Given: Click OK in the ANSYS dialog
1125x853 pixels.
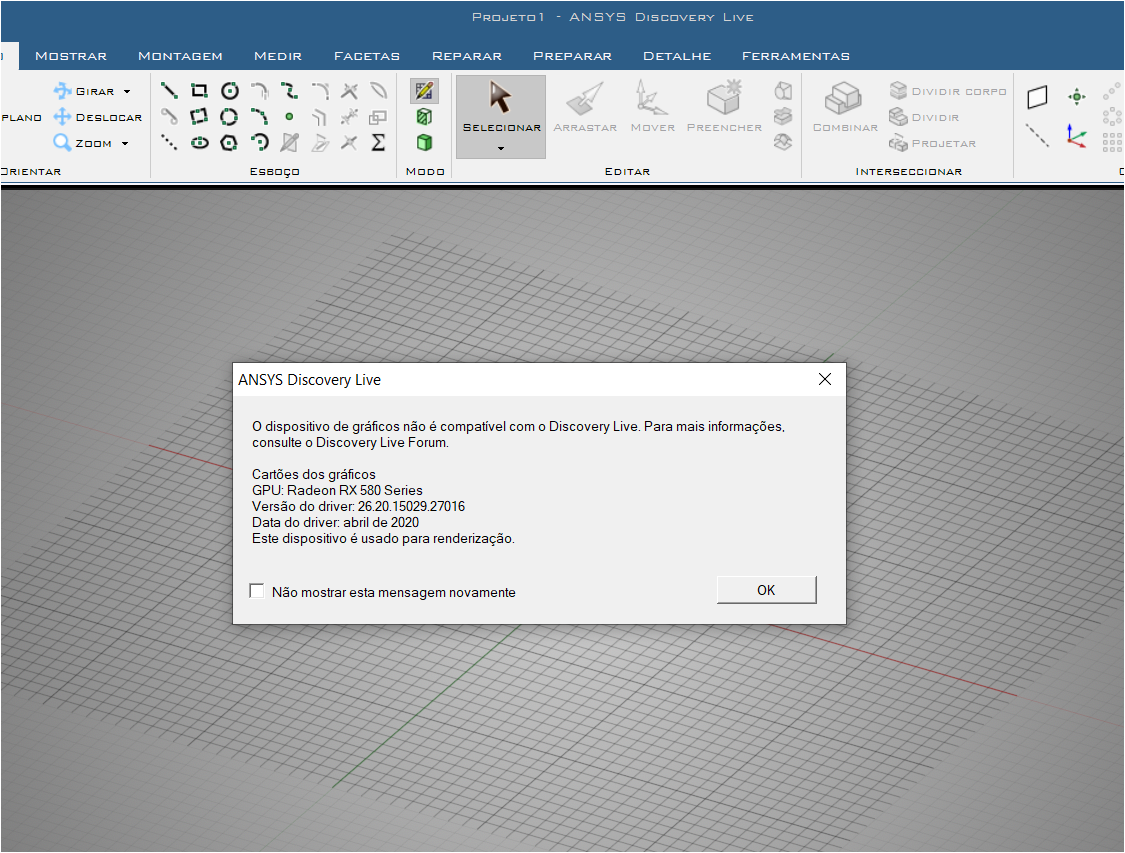Looking at the screenshot, I should tap(766, 590).
